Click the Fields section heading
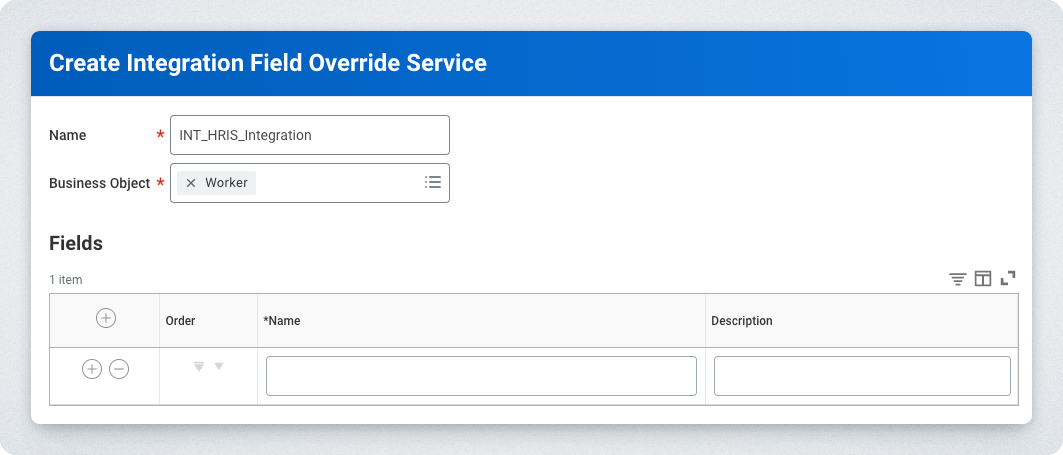This screenshot has width=1063, height=455. point(76,243)
